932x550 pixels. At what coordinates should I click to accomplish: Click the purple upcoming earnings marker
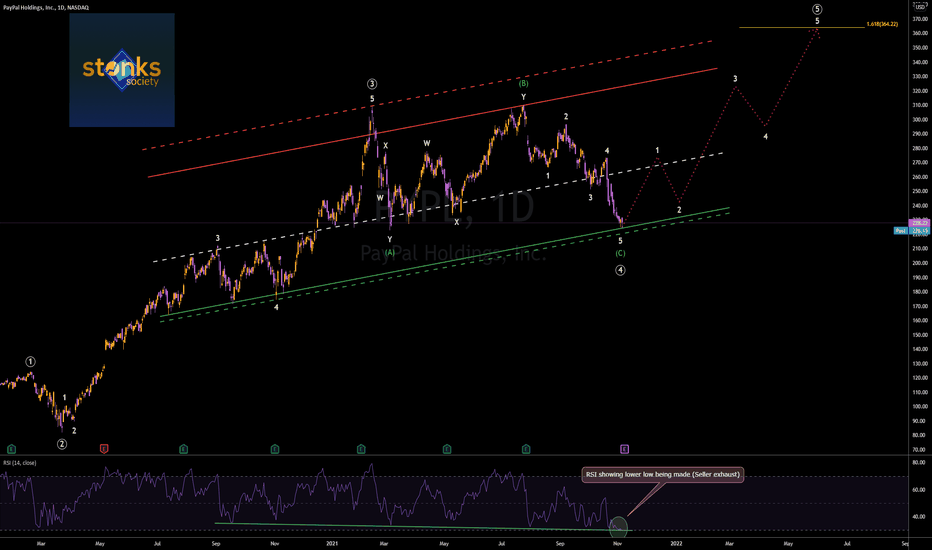tap(624, 449)
